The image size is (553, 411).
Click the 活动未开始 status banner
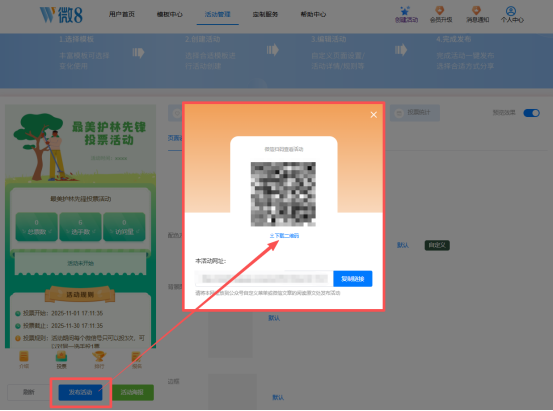click(80, 264)
